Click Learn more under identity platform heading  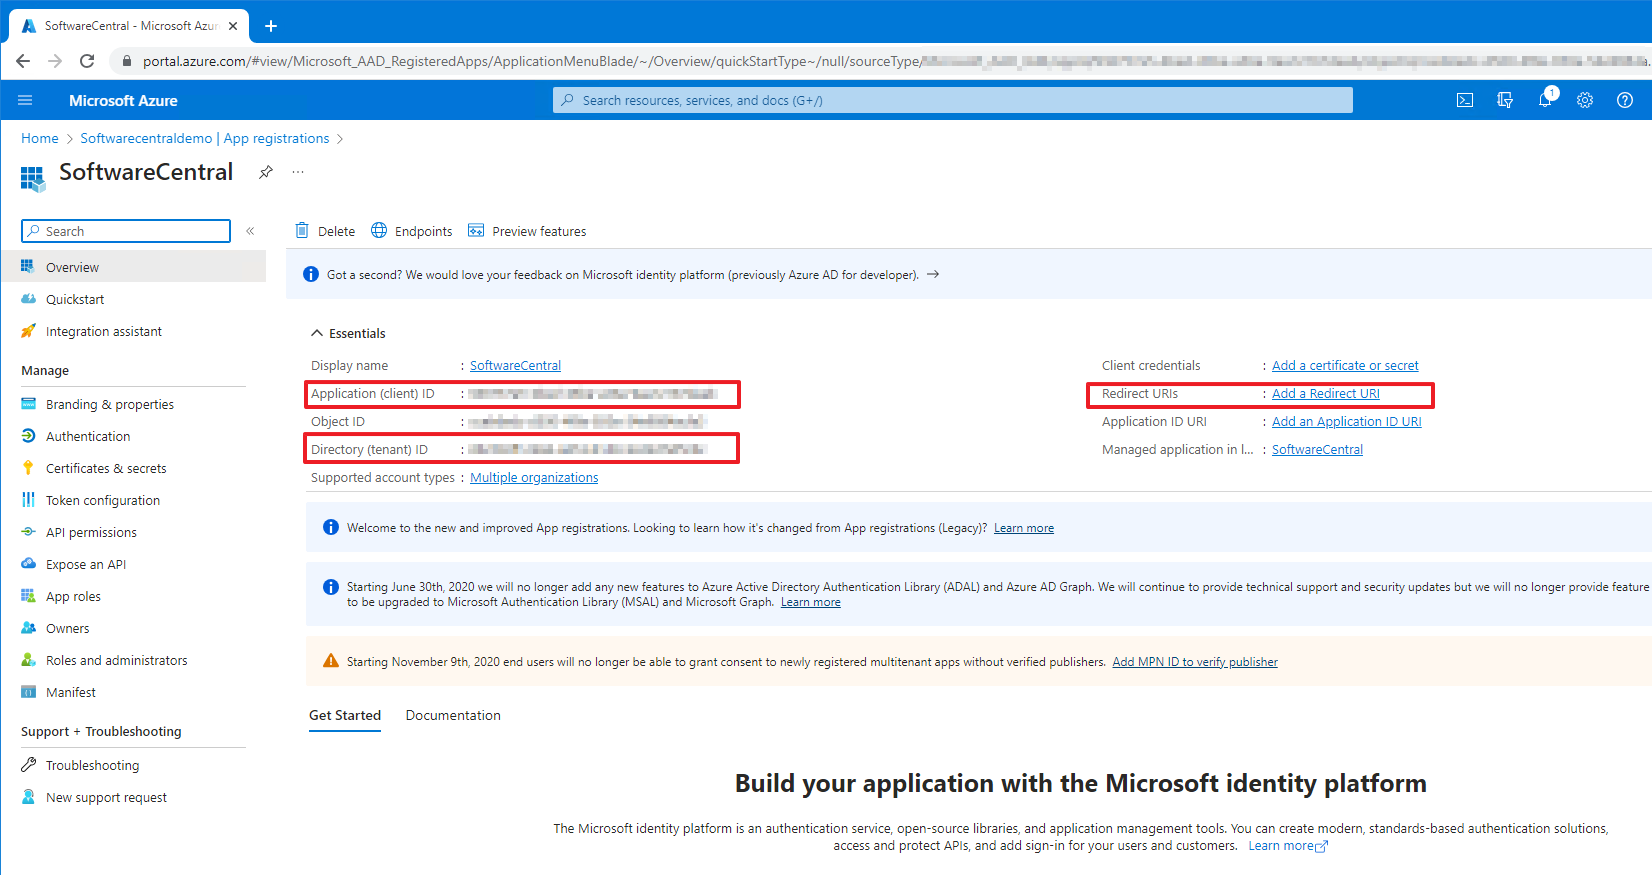[1288, 846]
